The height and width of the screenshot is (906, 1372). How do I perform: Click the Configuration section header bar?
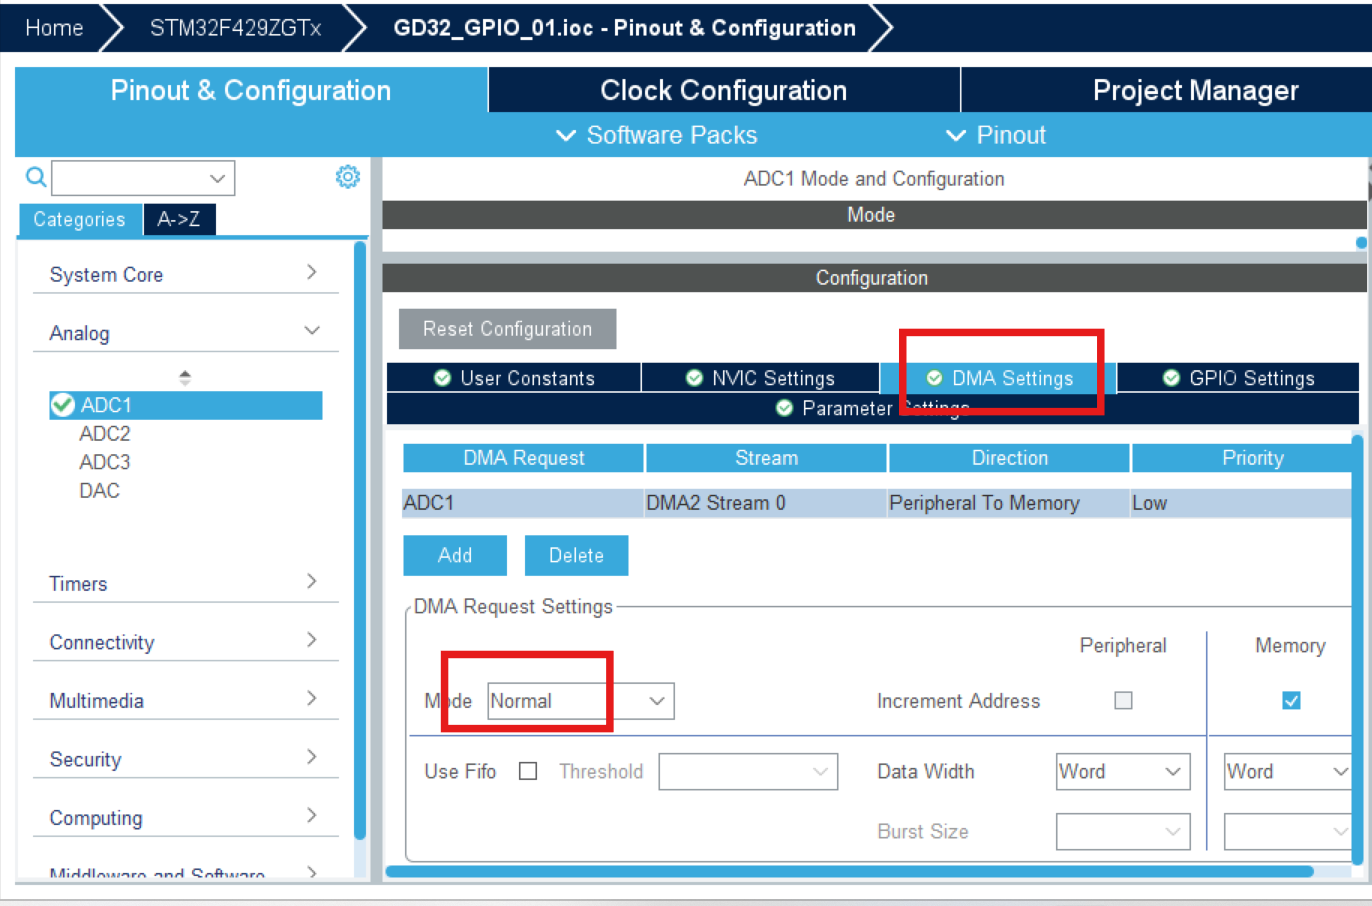pos(874,278)
